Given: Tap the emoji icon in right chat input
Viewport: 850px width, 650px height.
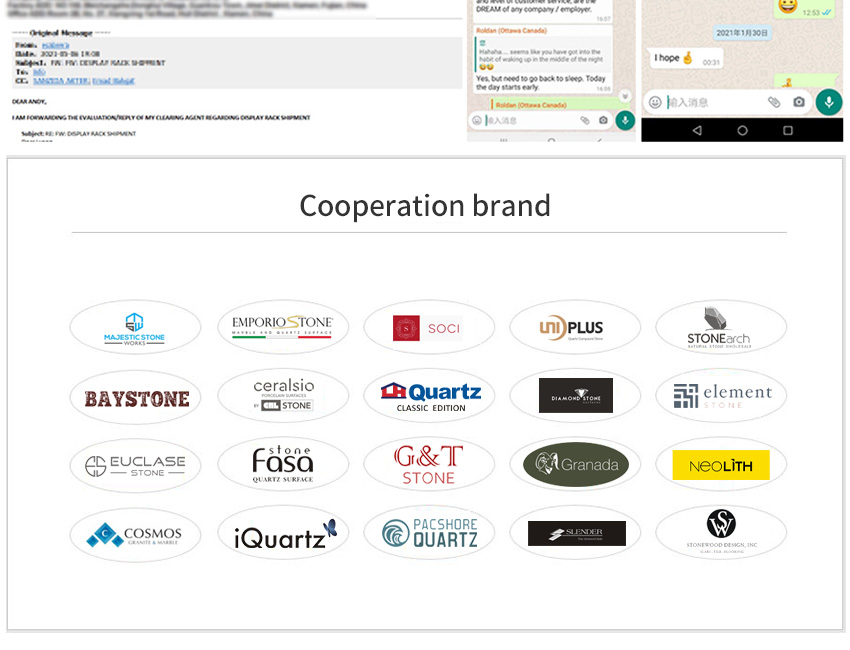Looking at the screenshot, I should click(655, 102).
